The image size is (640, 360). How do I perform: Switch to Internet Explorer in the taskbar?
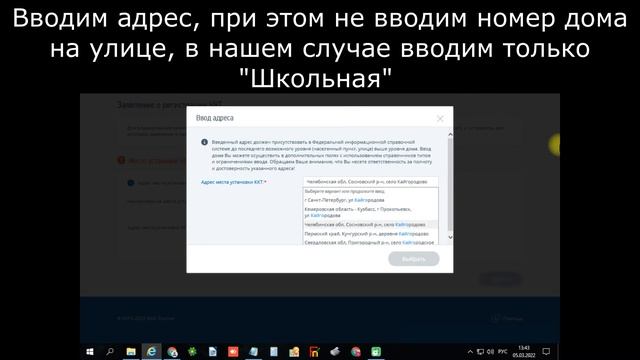pyautogui.click(x=151, y=351)
